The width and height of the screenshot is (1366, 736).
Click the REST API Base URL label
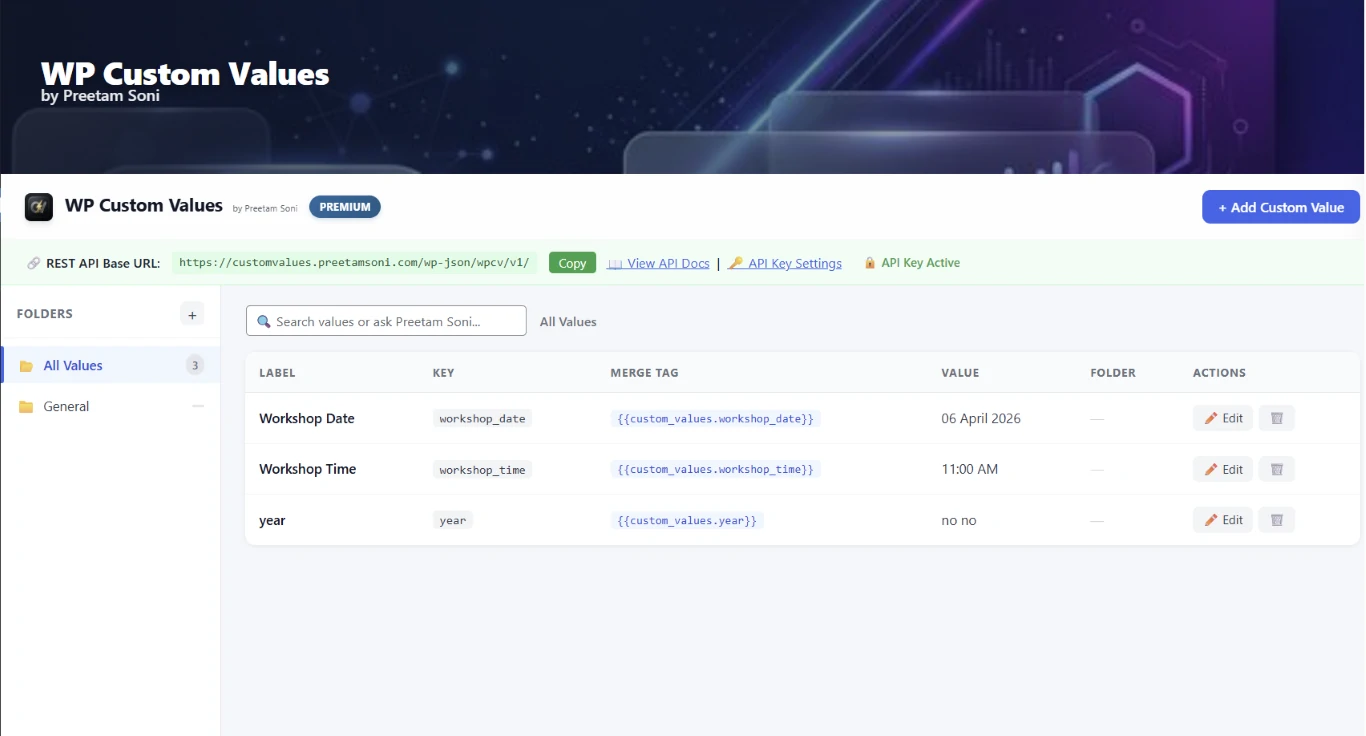(x=103, y=264)
